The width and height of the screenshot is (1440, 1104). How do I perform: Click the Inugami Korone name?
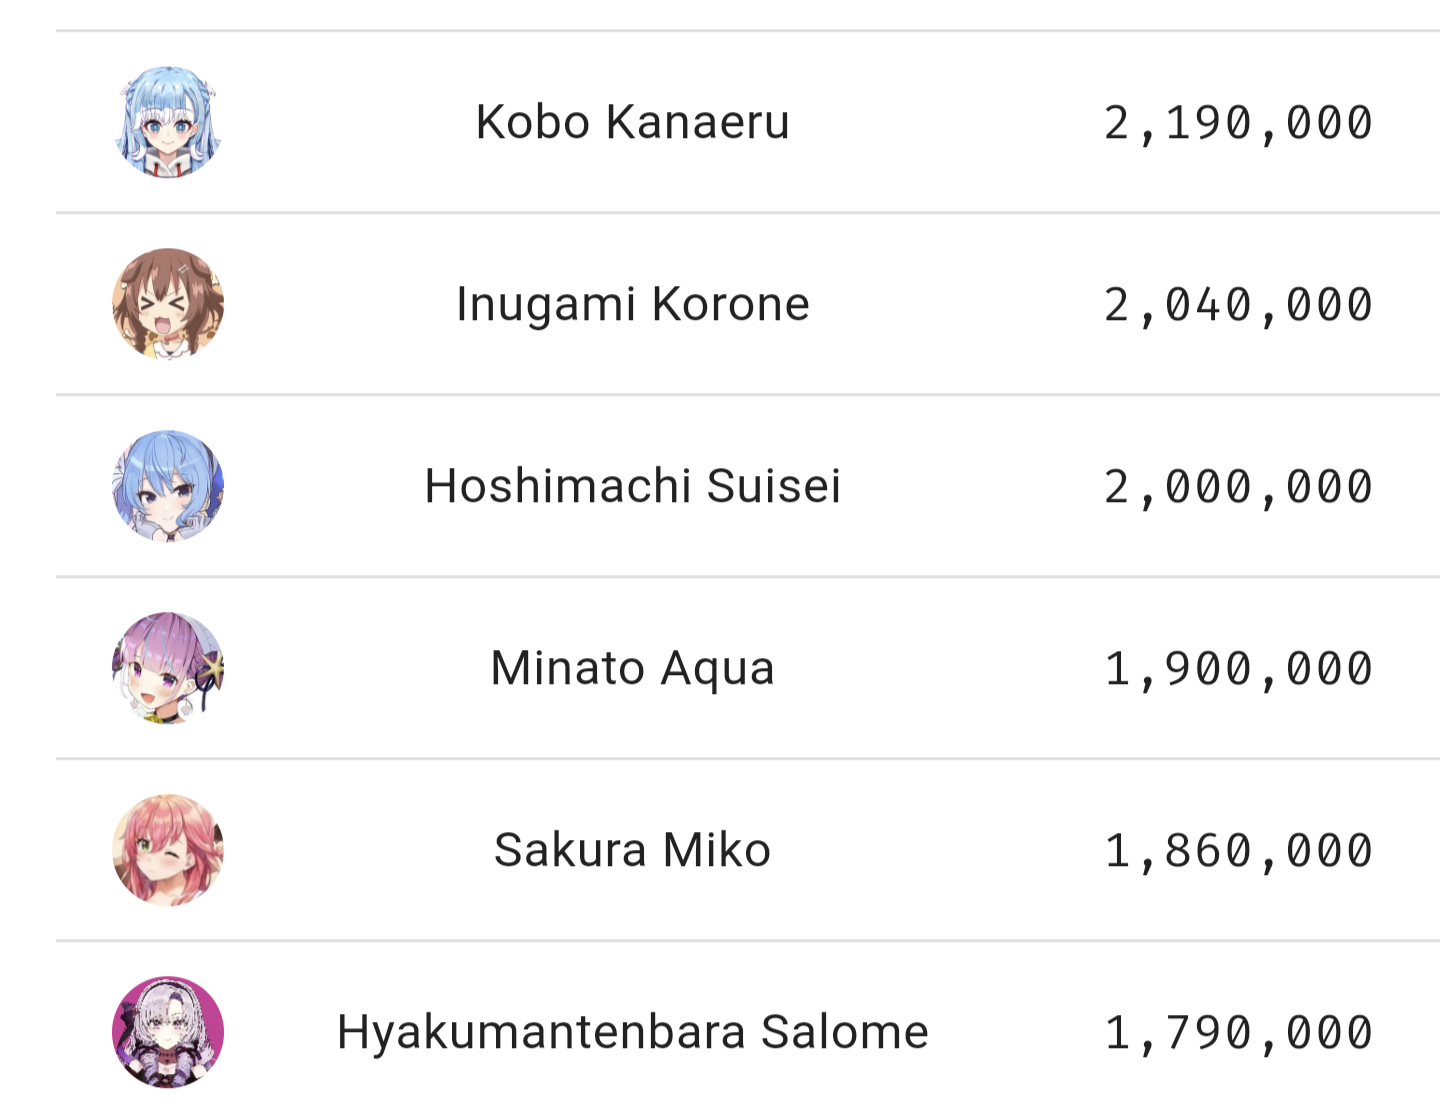coord(633,304)
